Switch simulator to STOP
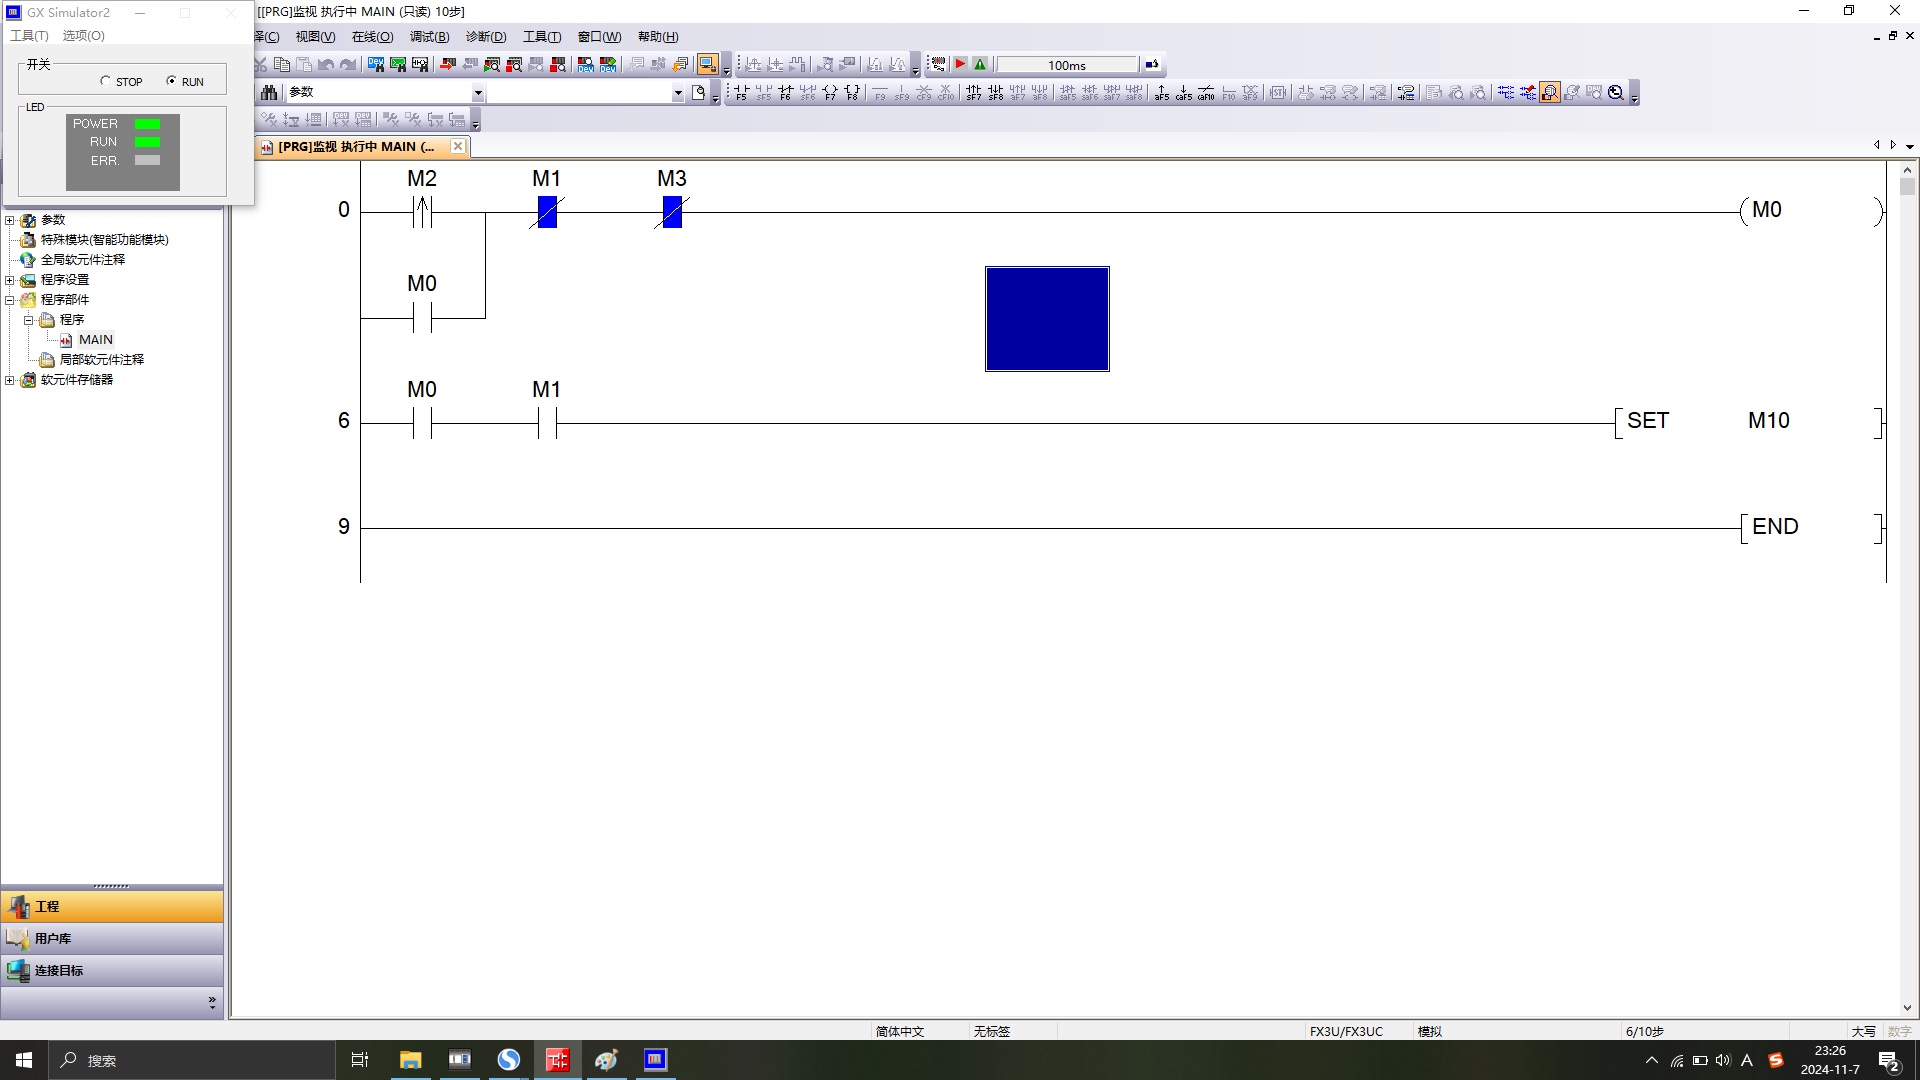The height and width of the screenshot is (1080, 1920). pos(106,81)
